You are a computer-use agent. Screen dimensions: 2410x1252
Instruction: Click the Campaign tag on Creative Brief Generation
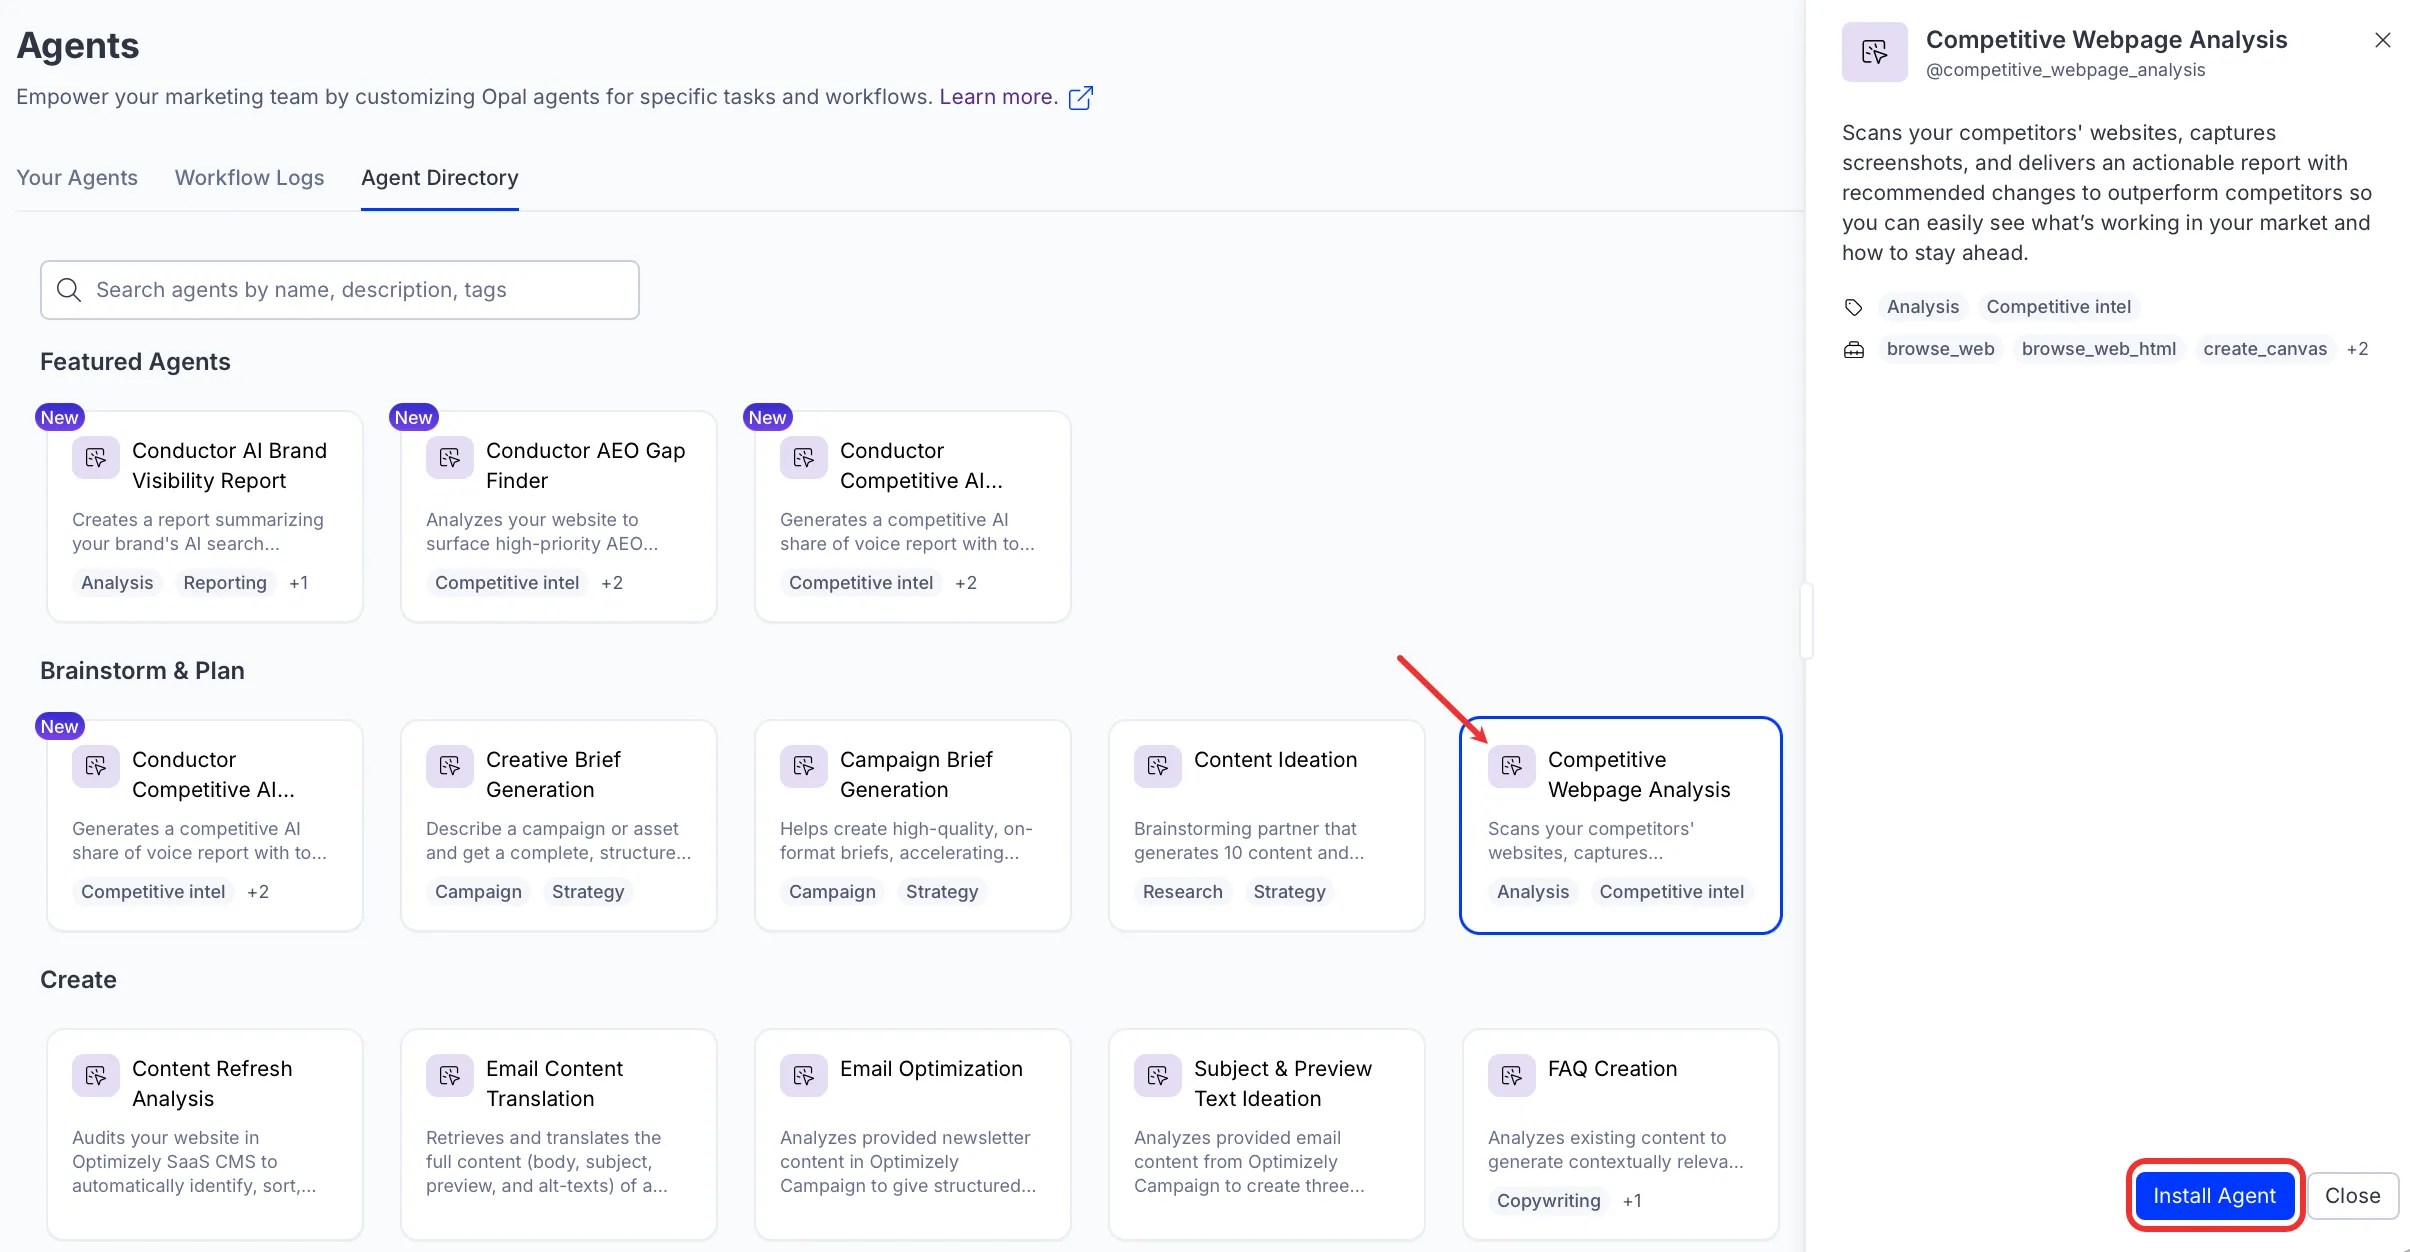click(x=478, y=892)
